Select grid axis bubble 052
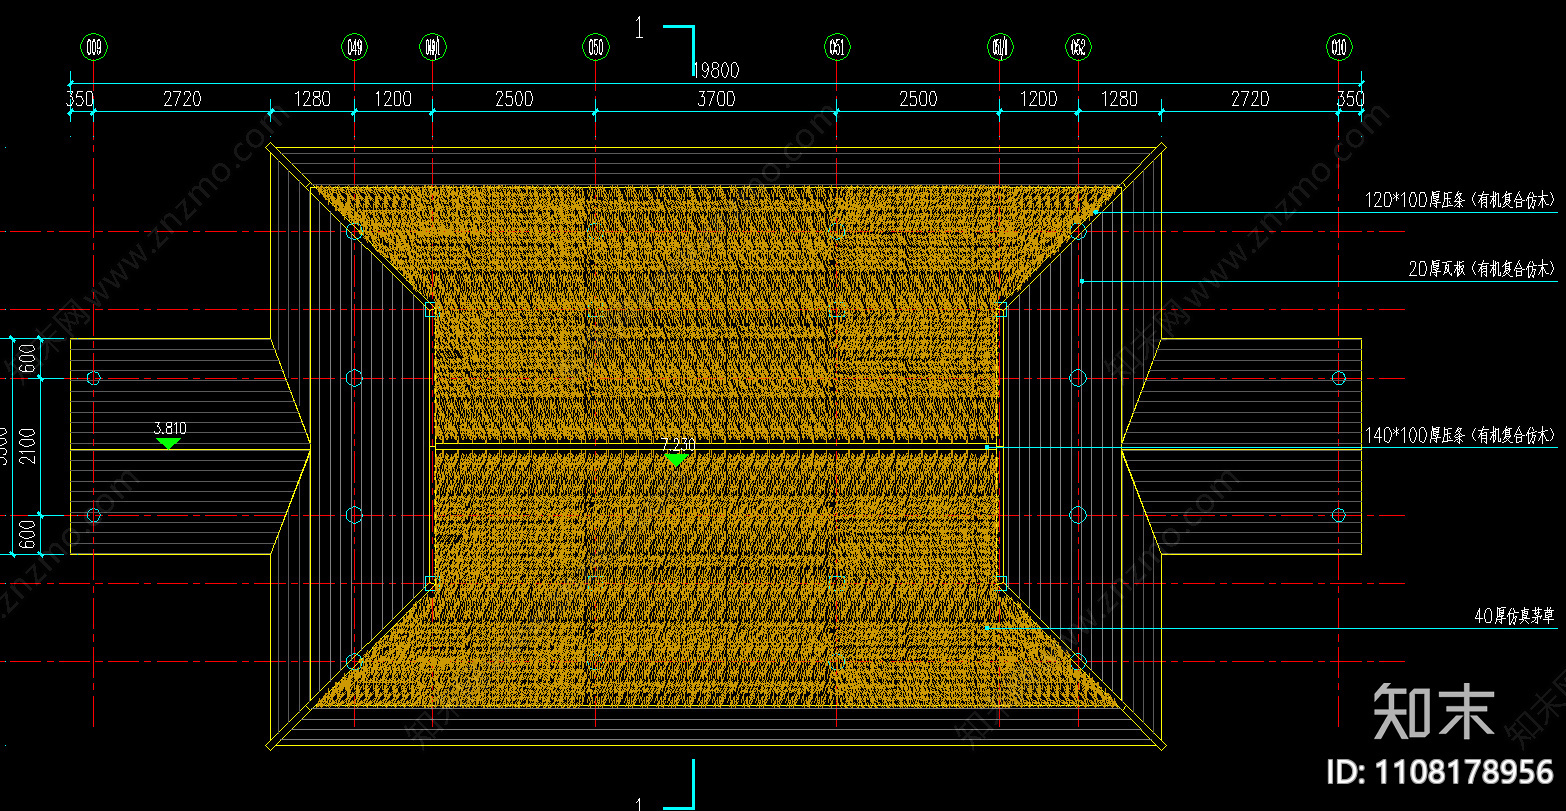Viewport: 1566px width, 811px height. click(1078, 47)
